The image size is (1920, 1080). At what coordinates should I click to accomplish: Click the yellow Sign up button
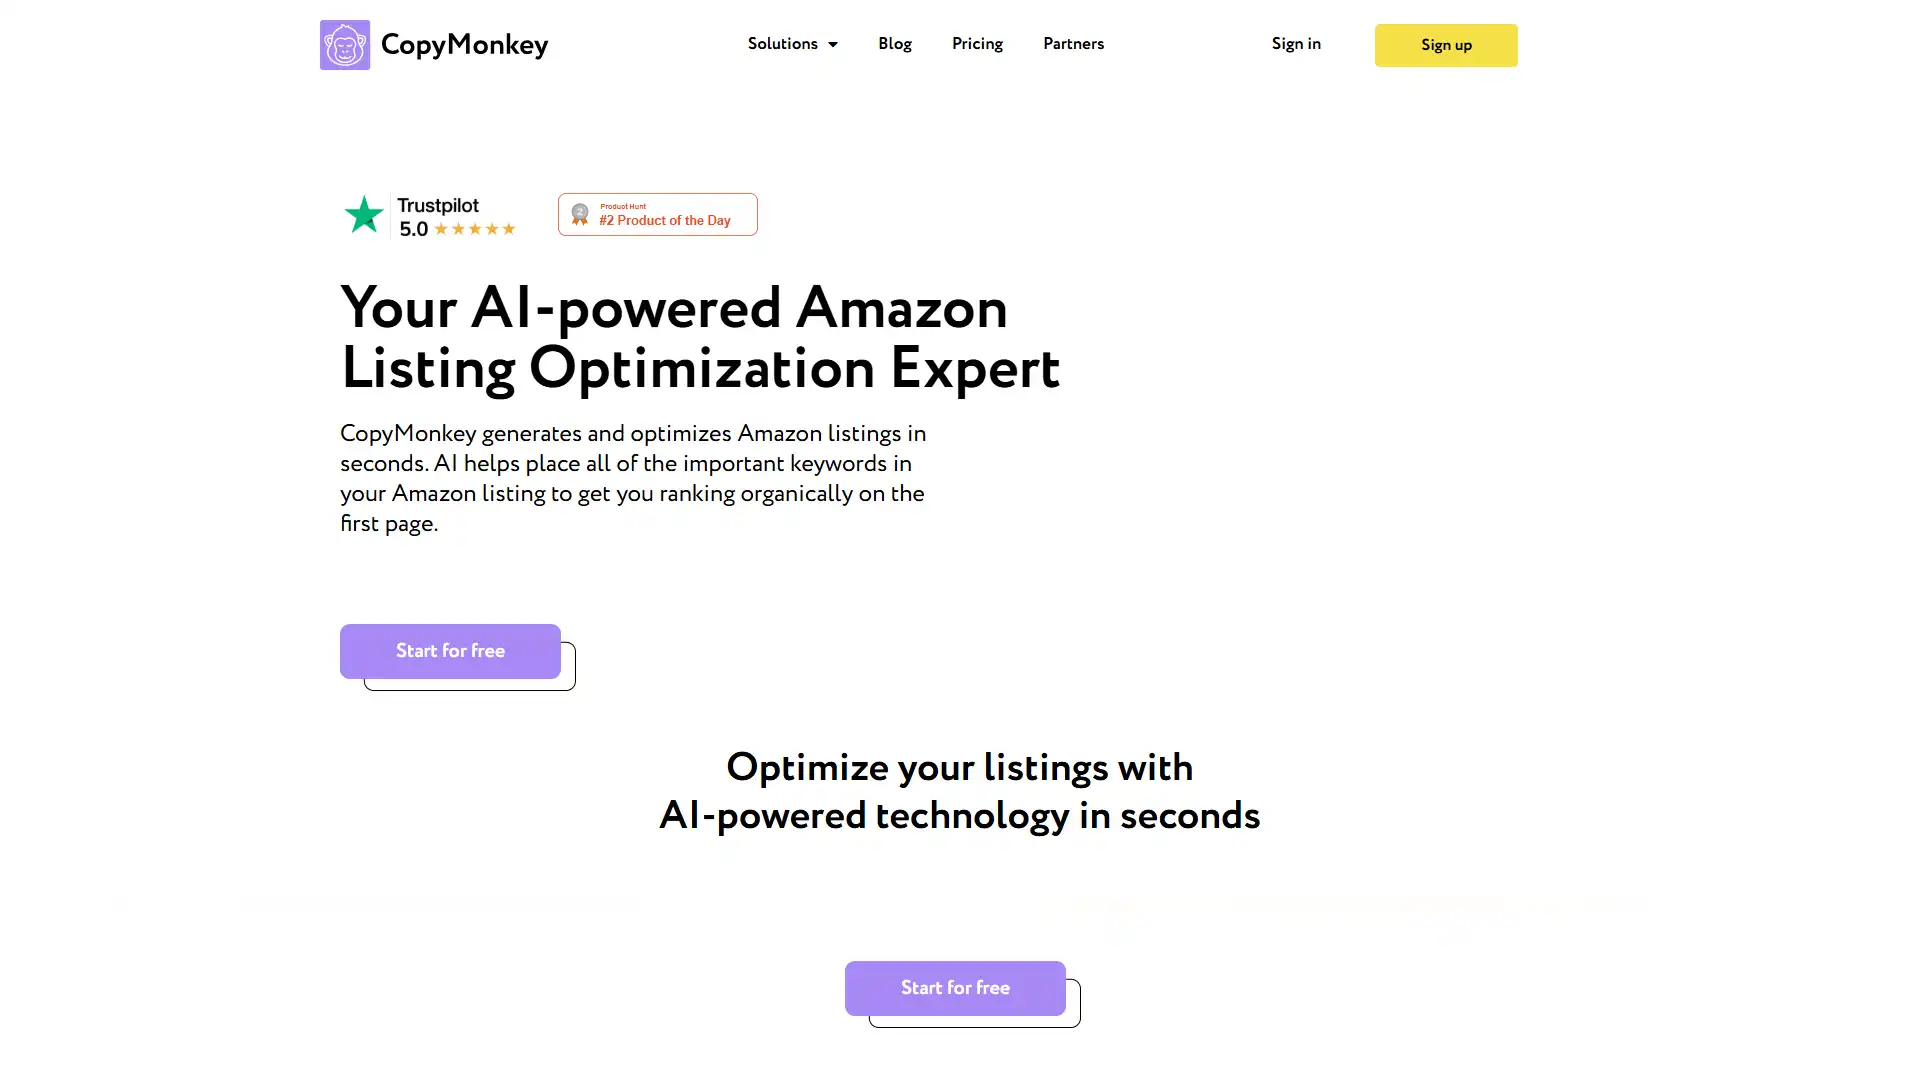click(1447, 45)
